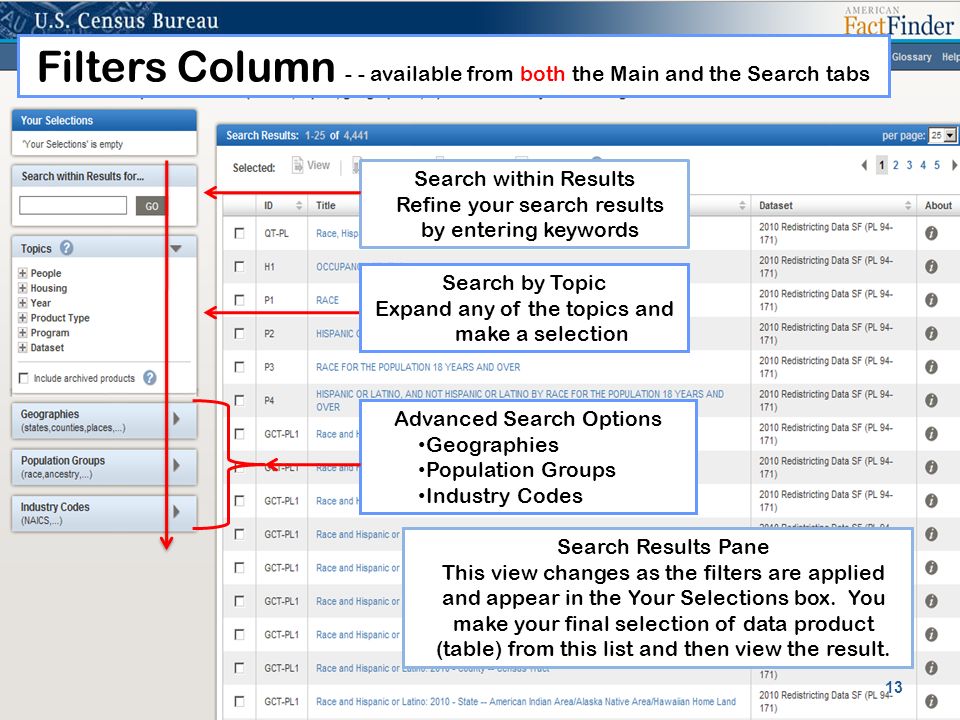Open About info icon for P4 row

931,400
